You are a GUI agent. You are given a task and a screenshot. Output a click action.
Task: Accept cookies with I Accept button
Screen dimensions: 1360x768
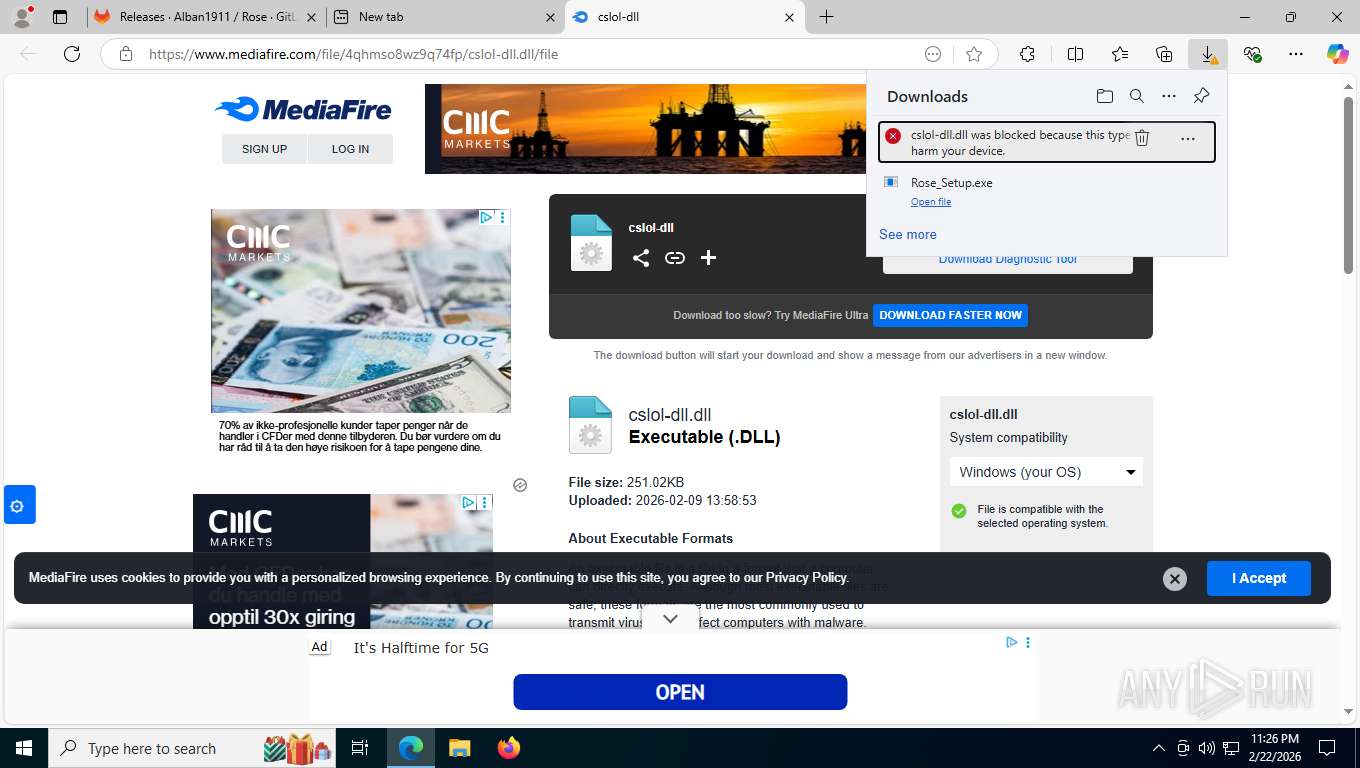(x=1258, y=578)
